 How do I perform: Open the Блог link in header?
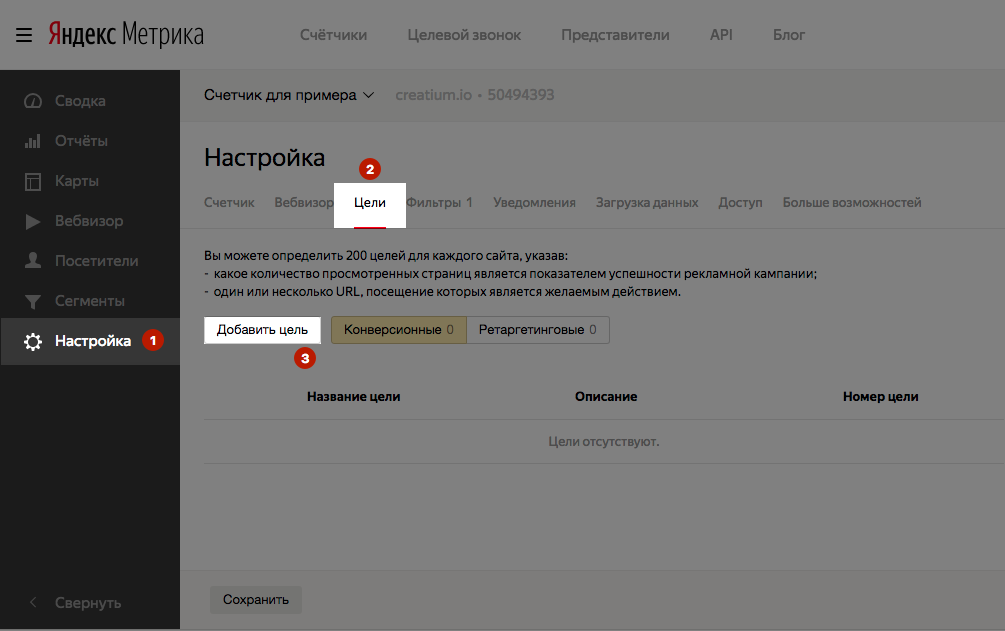click(x=789, y=35)
